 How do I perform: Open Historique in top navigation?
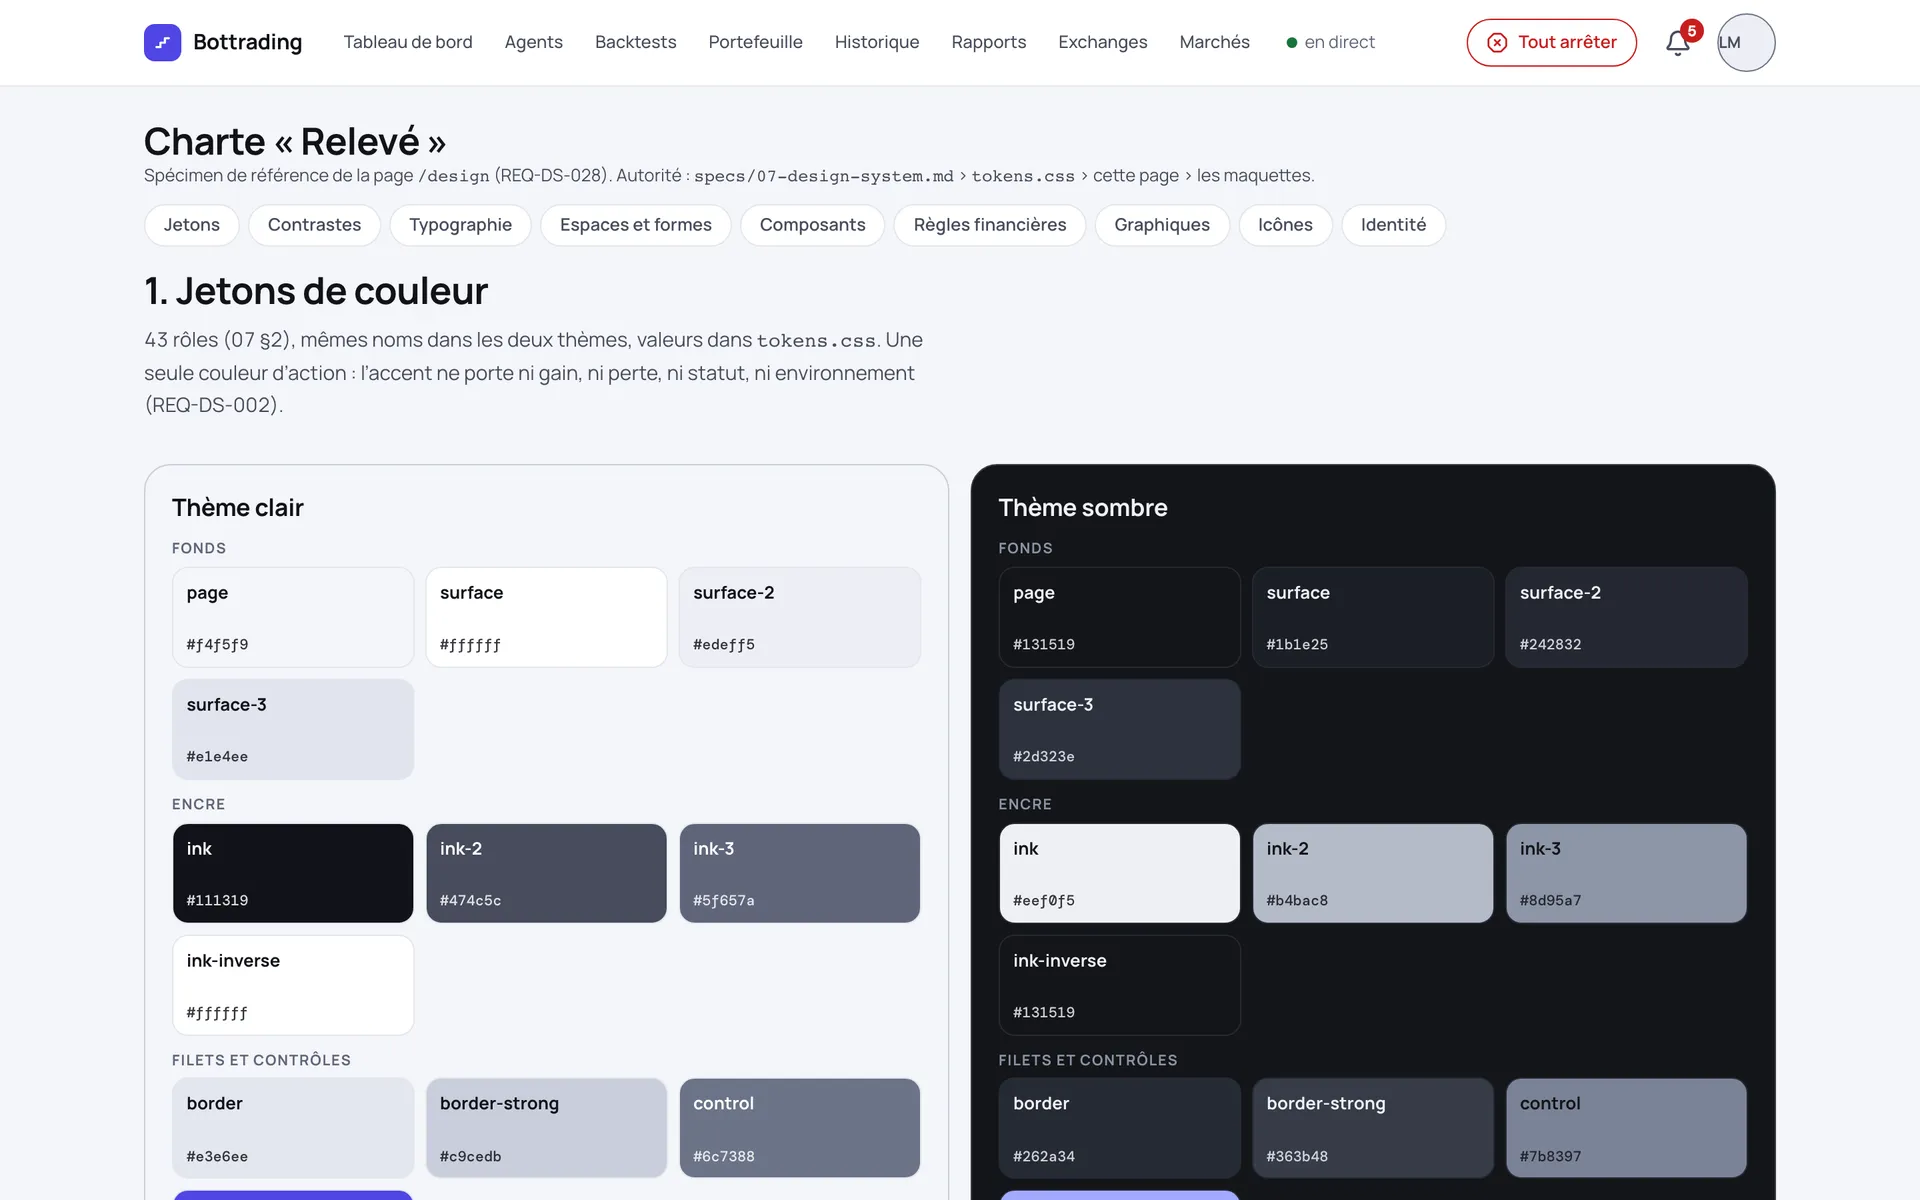pyautogui.click(x=877, y=42)
